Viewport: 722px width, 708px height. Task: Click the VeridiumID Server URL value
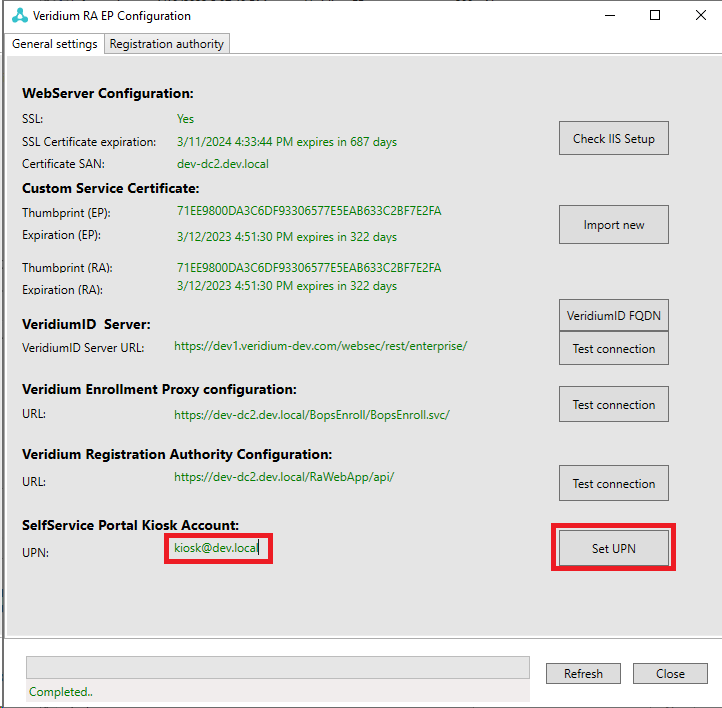click(320, 346)
